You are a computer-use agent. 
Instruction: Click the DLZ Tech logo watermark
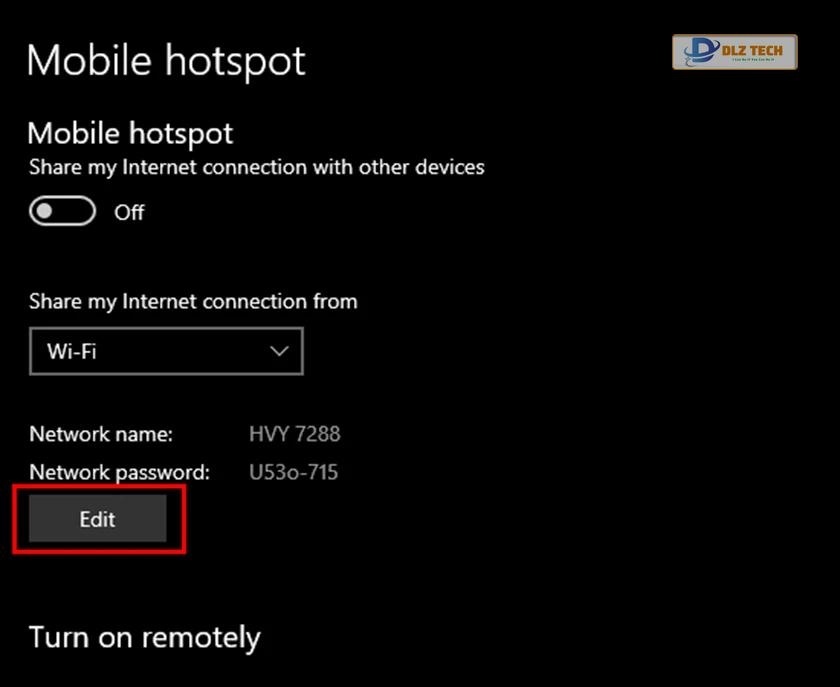click(x=734, y=52)
